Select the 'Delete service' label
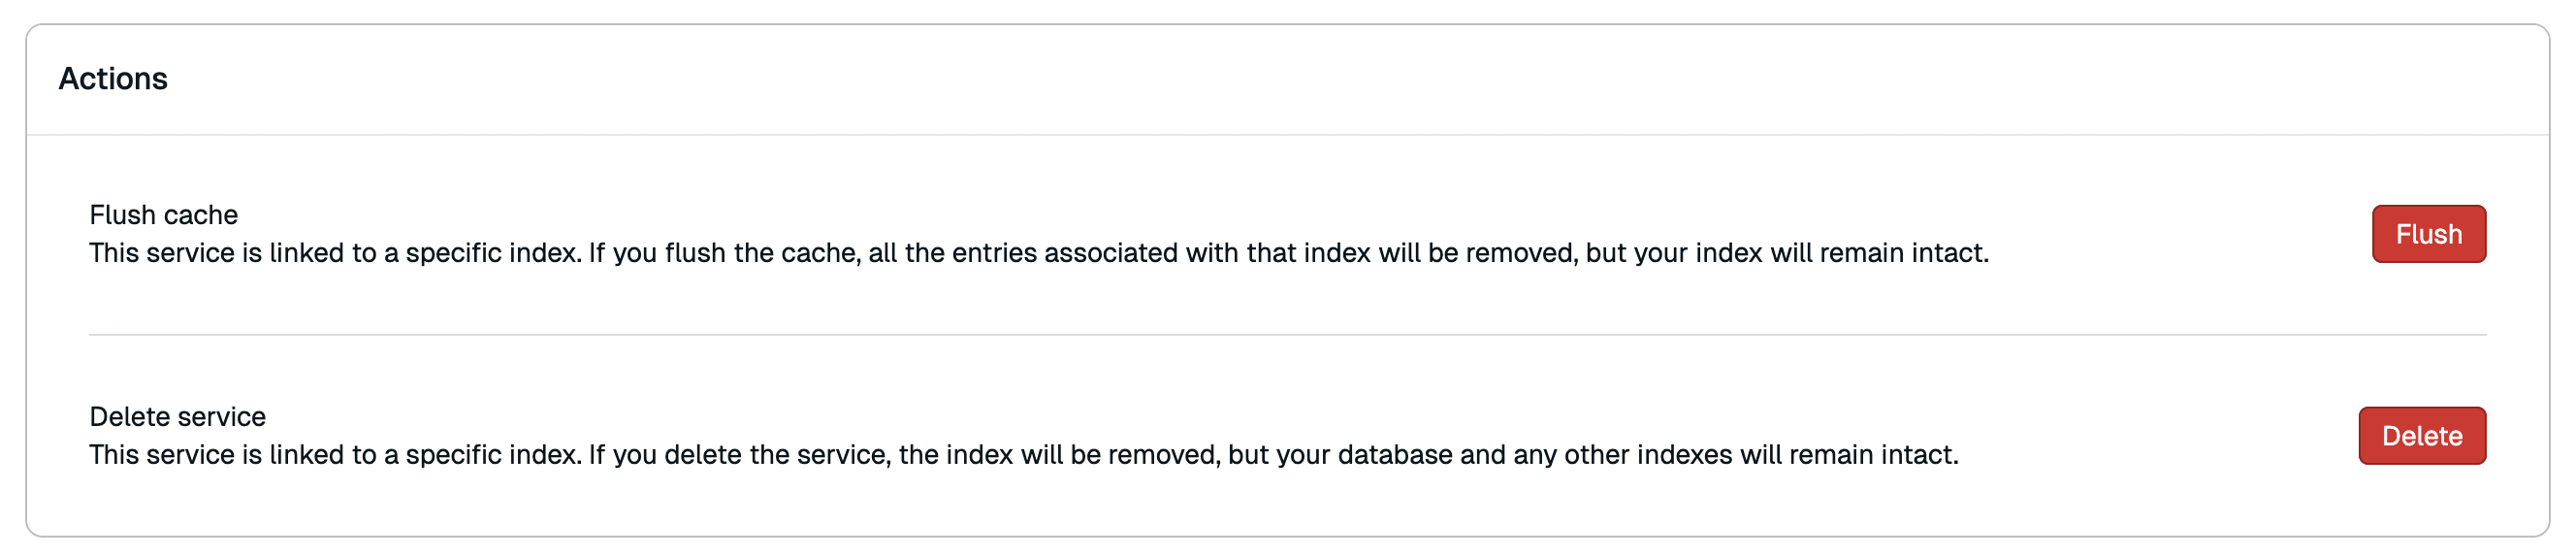This screenshot has width=2576, height=557. (177, 417)
